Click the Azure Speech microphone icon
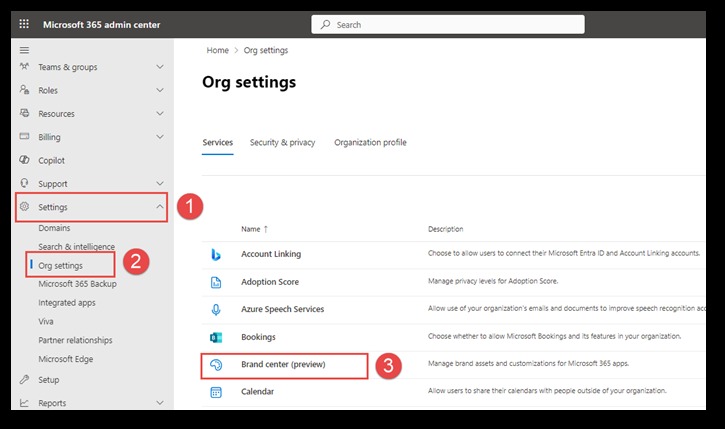Screen dimensions: 725x429 pyautogui.click(x=216, y=309)
